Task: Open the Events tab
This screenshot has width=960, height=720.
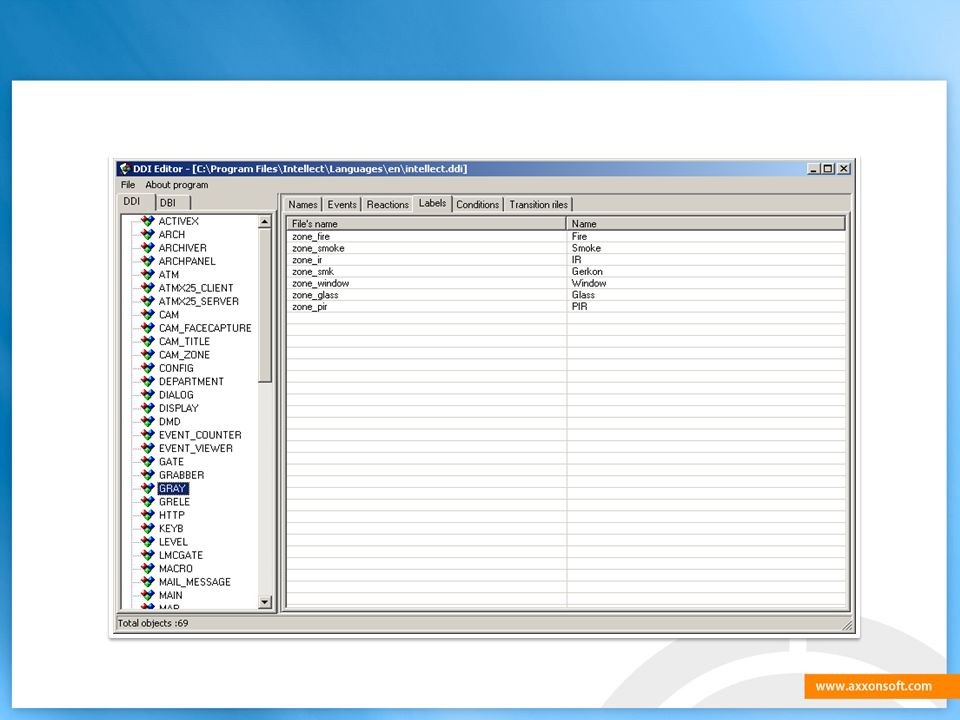Action: [342, 204]
